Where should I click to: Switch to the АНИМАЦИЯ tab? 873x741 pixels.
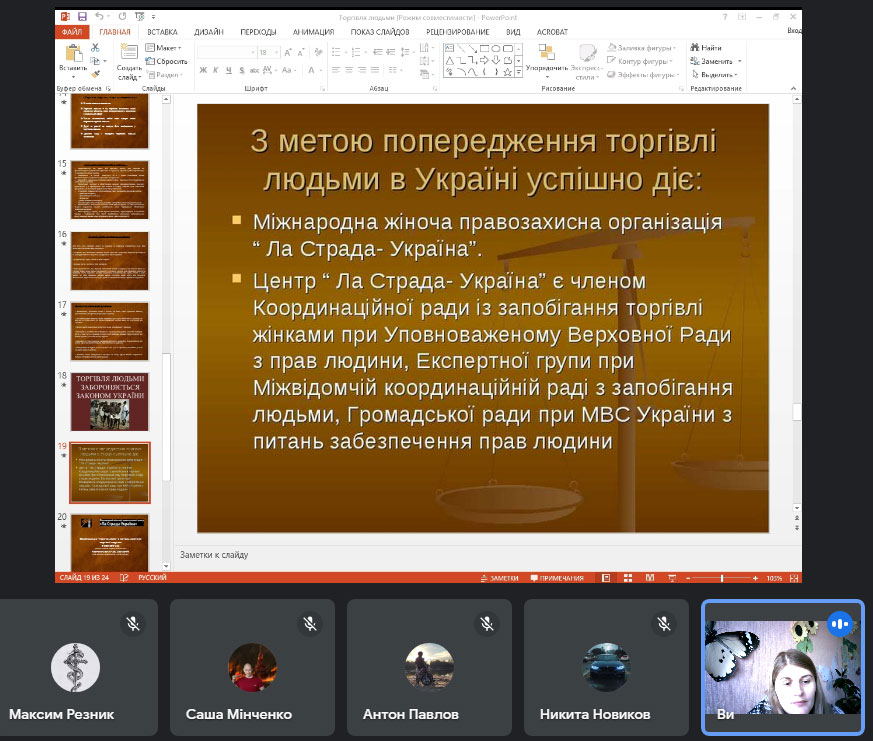pos(313,32)
